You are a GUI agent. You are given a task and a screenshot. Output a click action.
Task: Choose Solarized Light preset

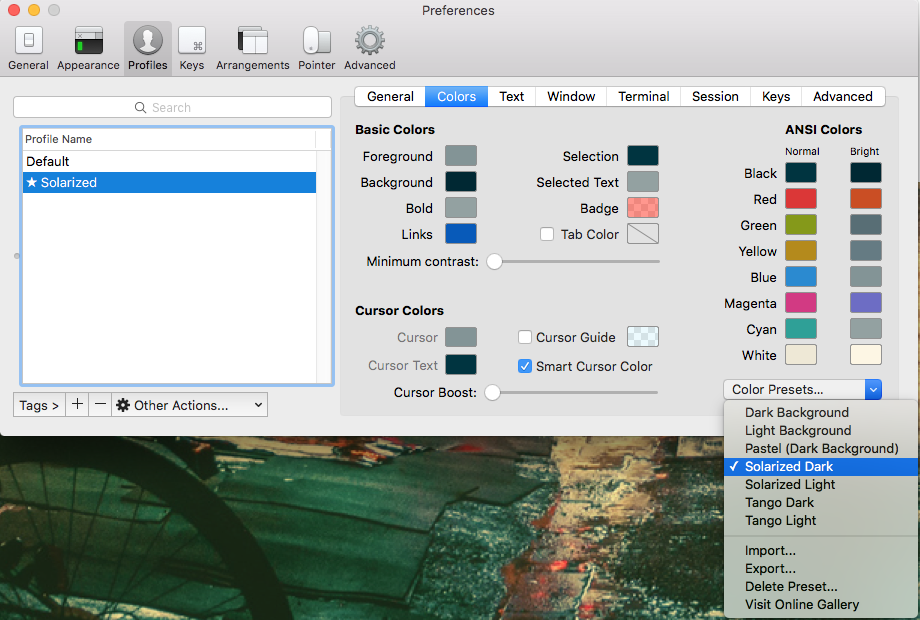point(821,485)
